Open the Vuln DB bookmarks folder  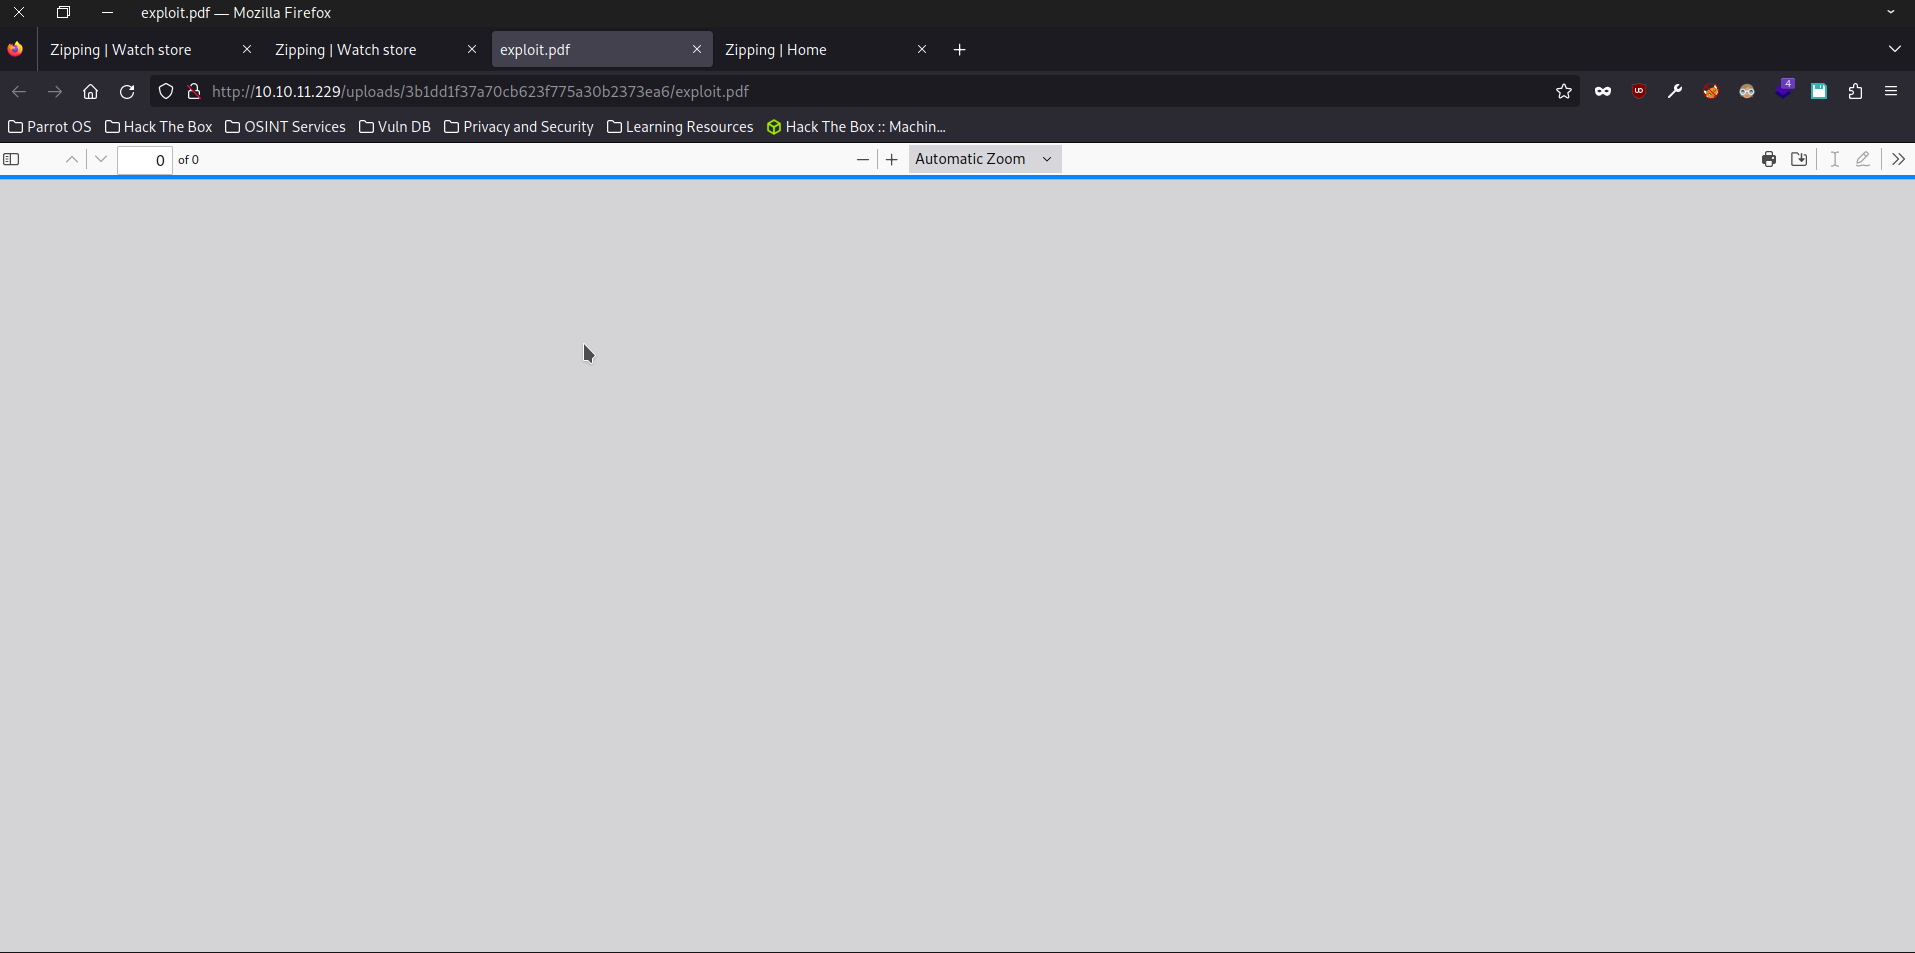pyautogui.click(x=395, y=127)
